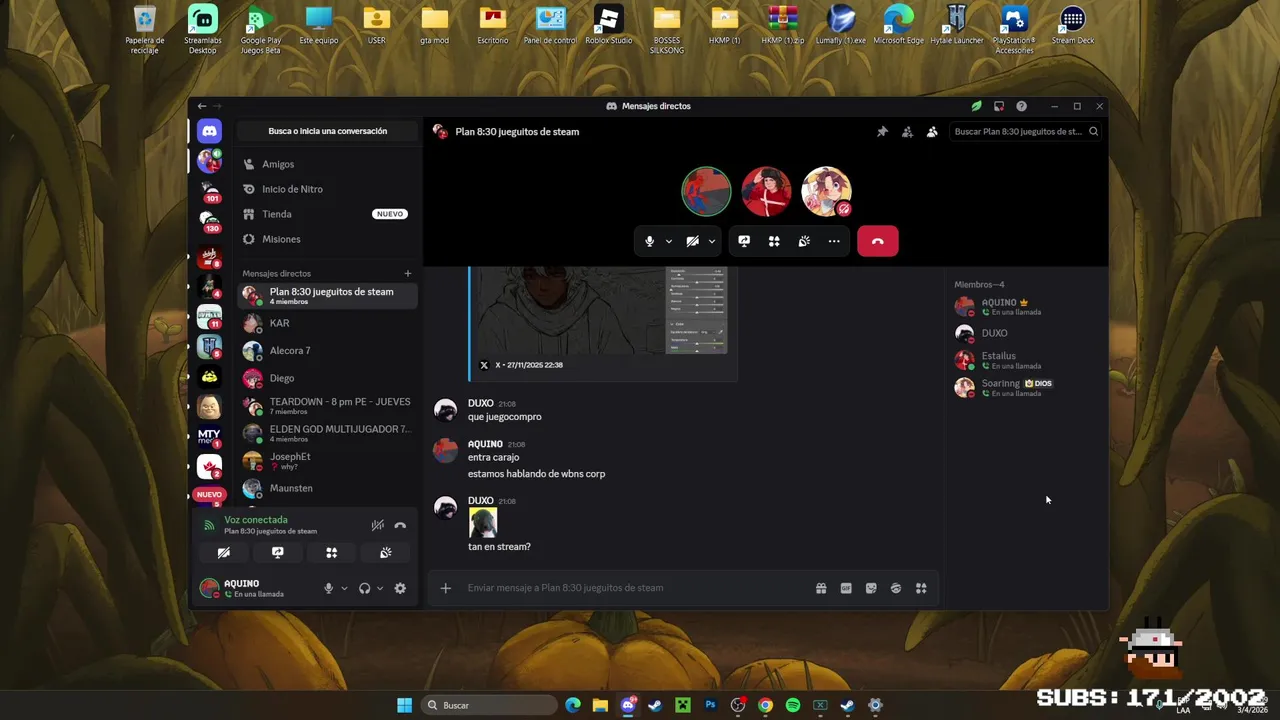Screen dimensions: 1280x720
Task: Click the green leaf icon in title bar
Action: coord(976,106)
